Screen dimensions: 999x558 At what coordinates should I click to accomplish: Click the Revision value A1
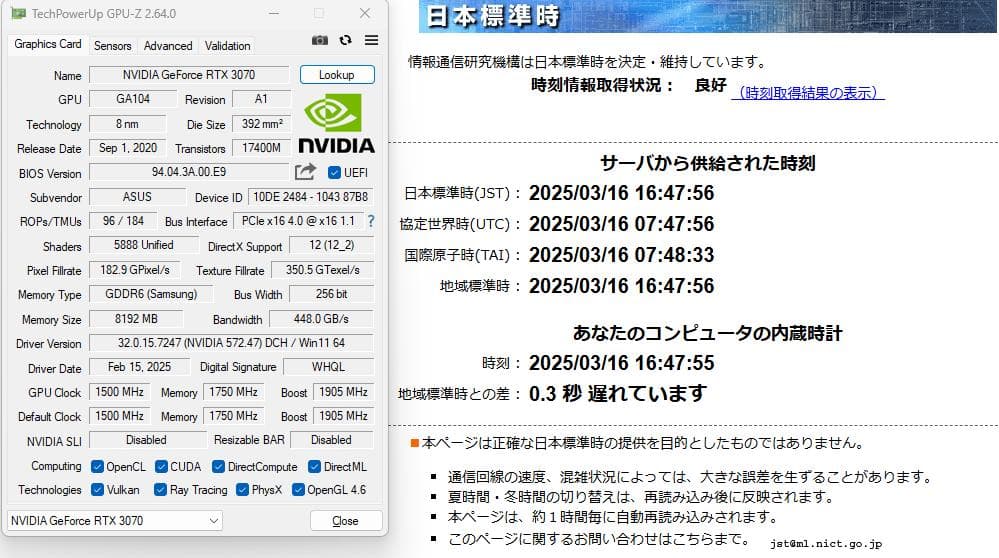[x=261, y=99]
